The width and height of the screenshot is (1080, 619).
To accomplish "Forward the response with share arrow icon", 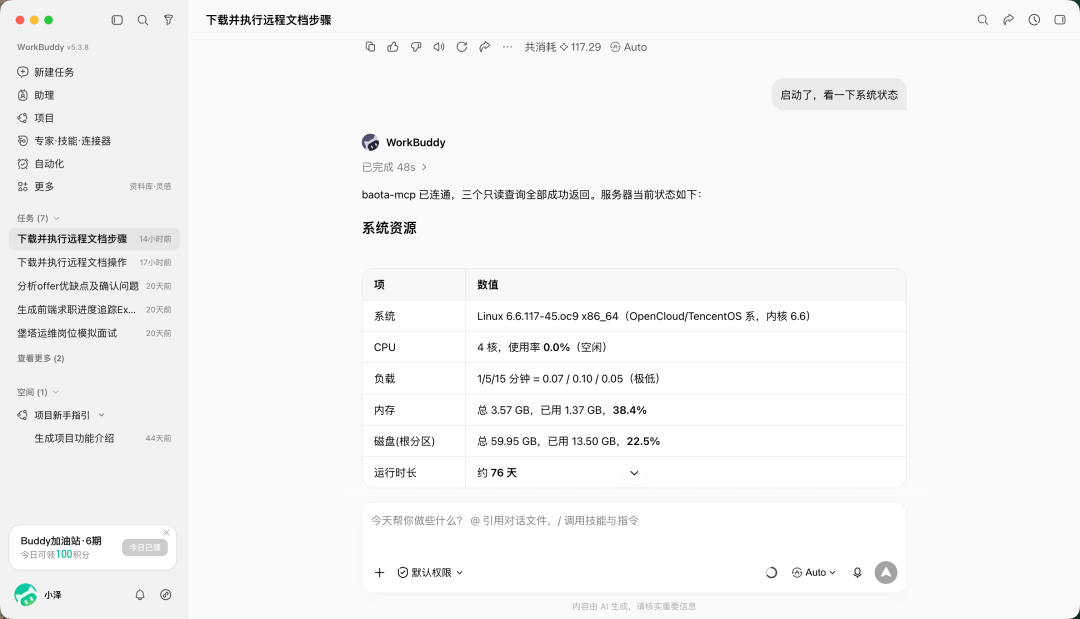I will point(485,47).
